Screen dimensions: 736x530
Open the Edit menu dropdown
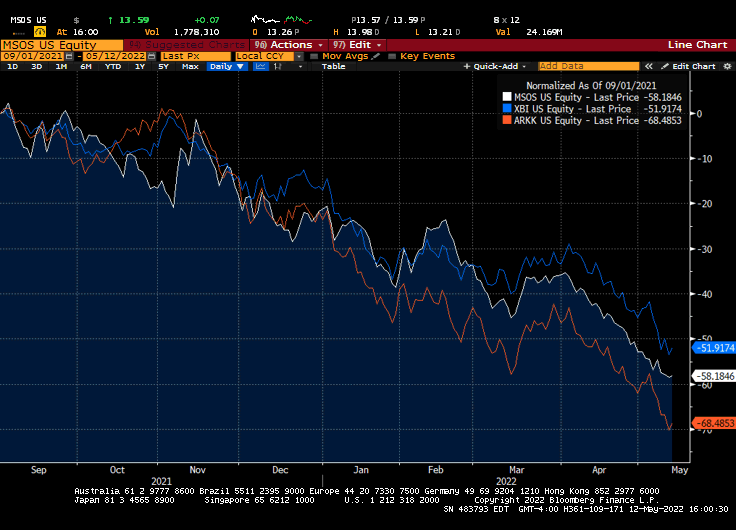click(358, 45)
